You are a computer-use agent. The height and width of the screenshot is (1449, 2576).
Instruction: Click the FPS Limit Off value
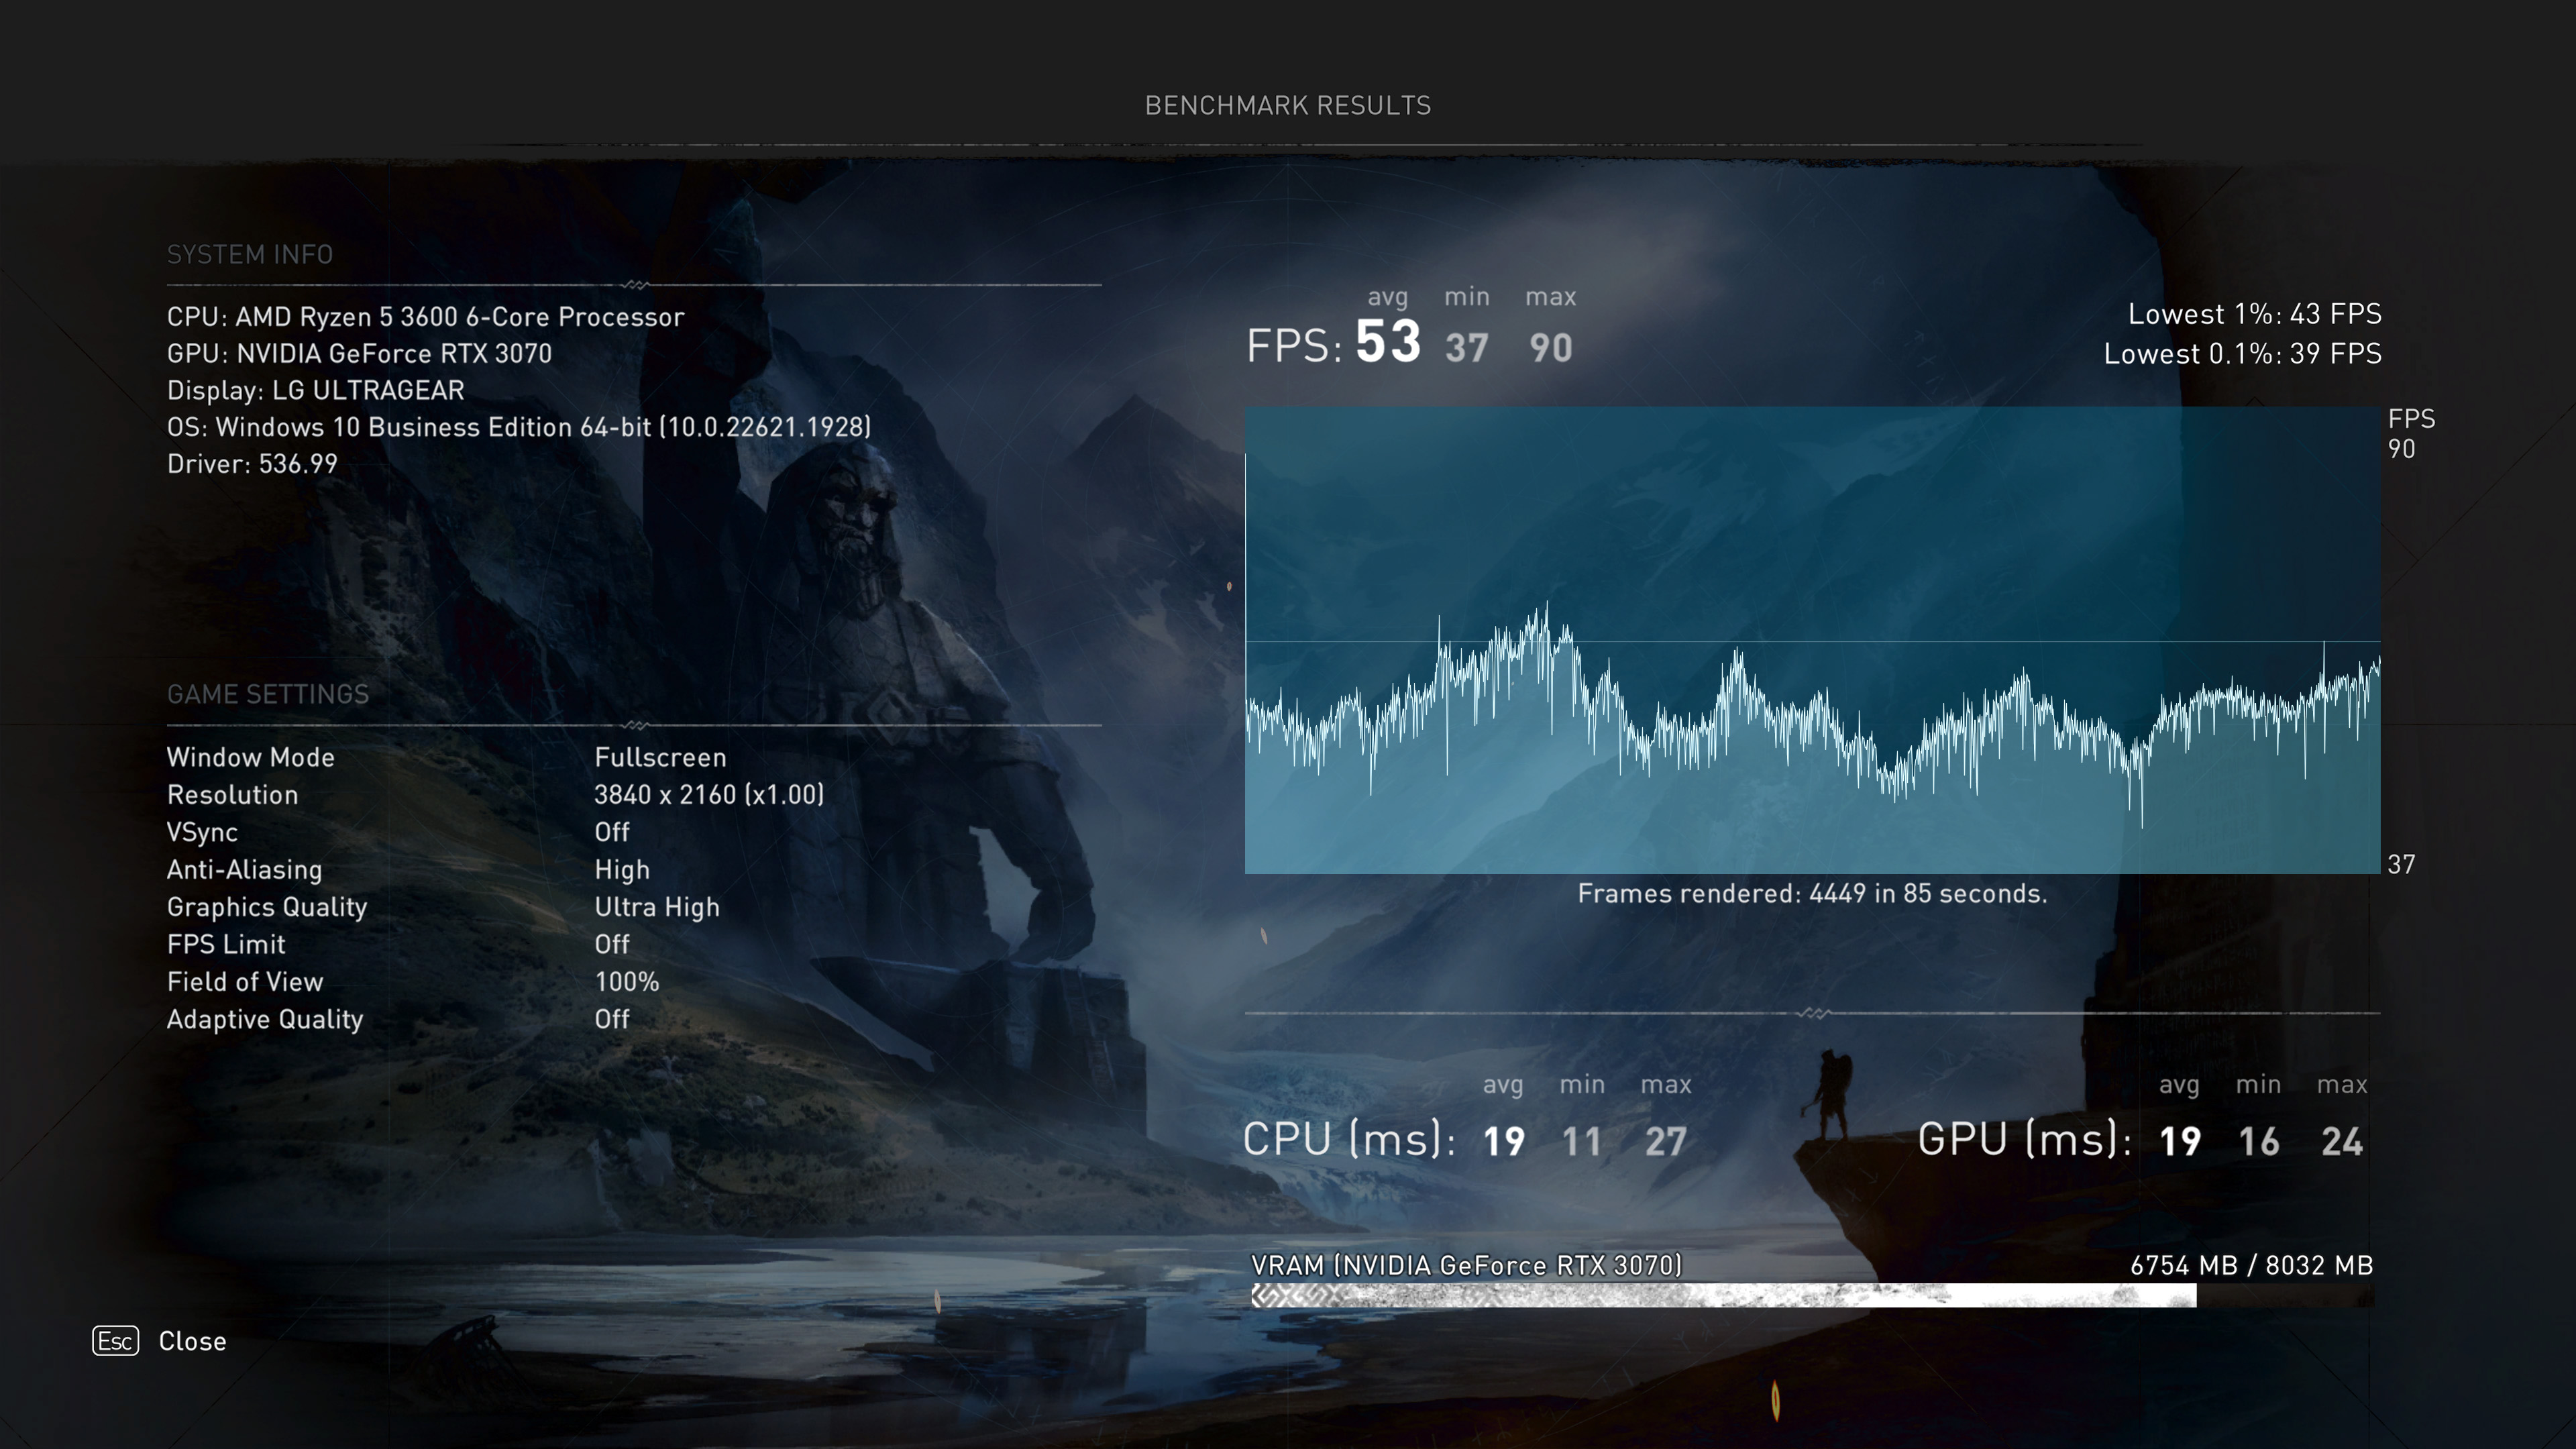[x=612, y=944]
